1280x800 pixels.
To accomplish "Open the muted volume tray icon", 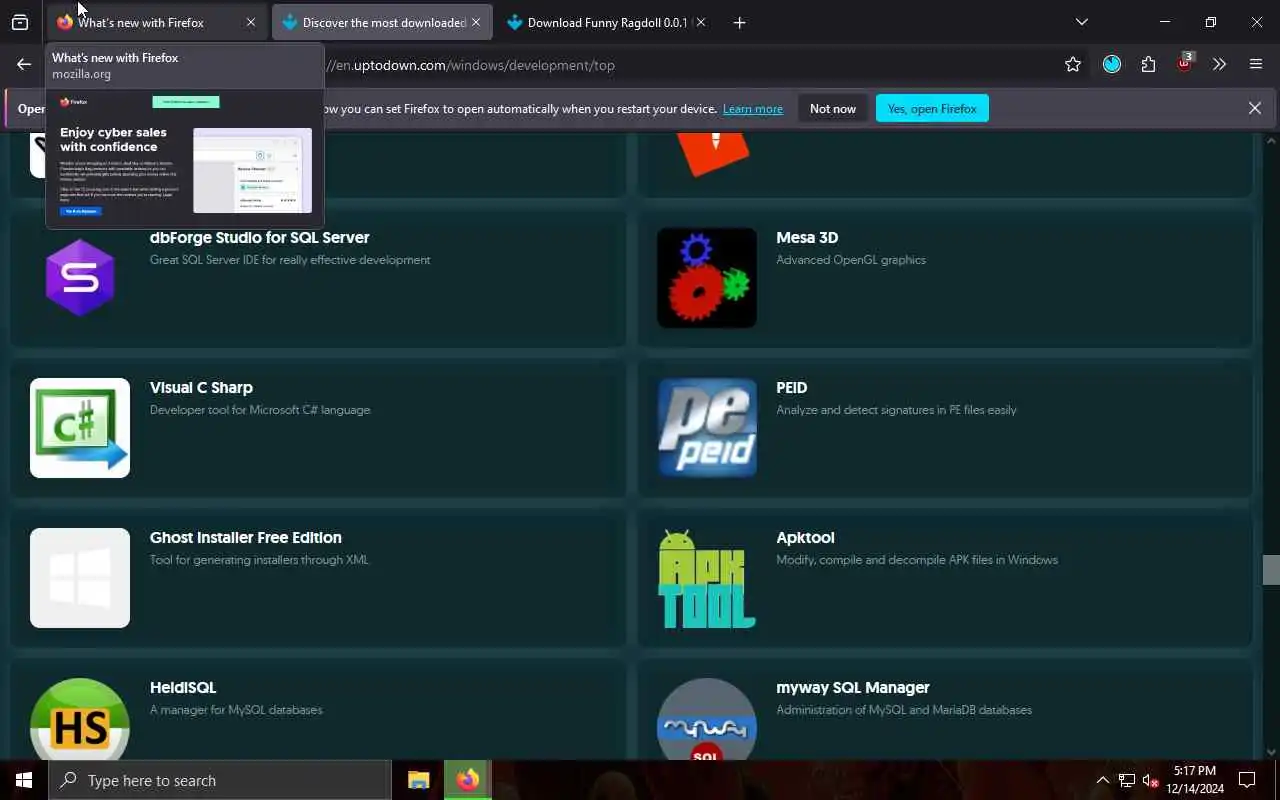I will [x=1151, y=781].
